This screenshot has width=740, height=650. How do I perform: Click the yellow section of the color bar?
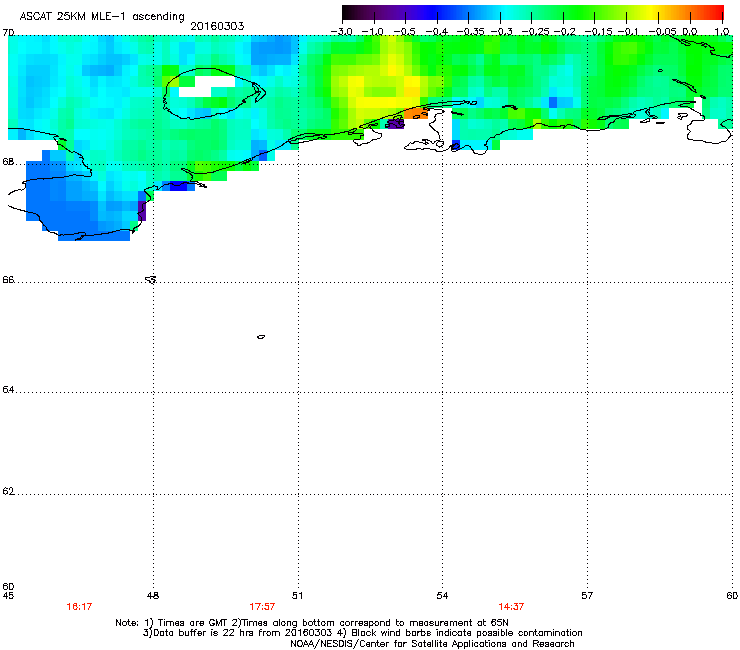[650, 12]
